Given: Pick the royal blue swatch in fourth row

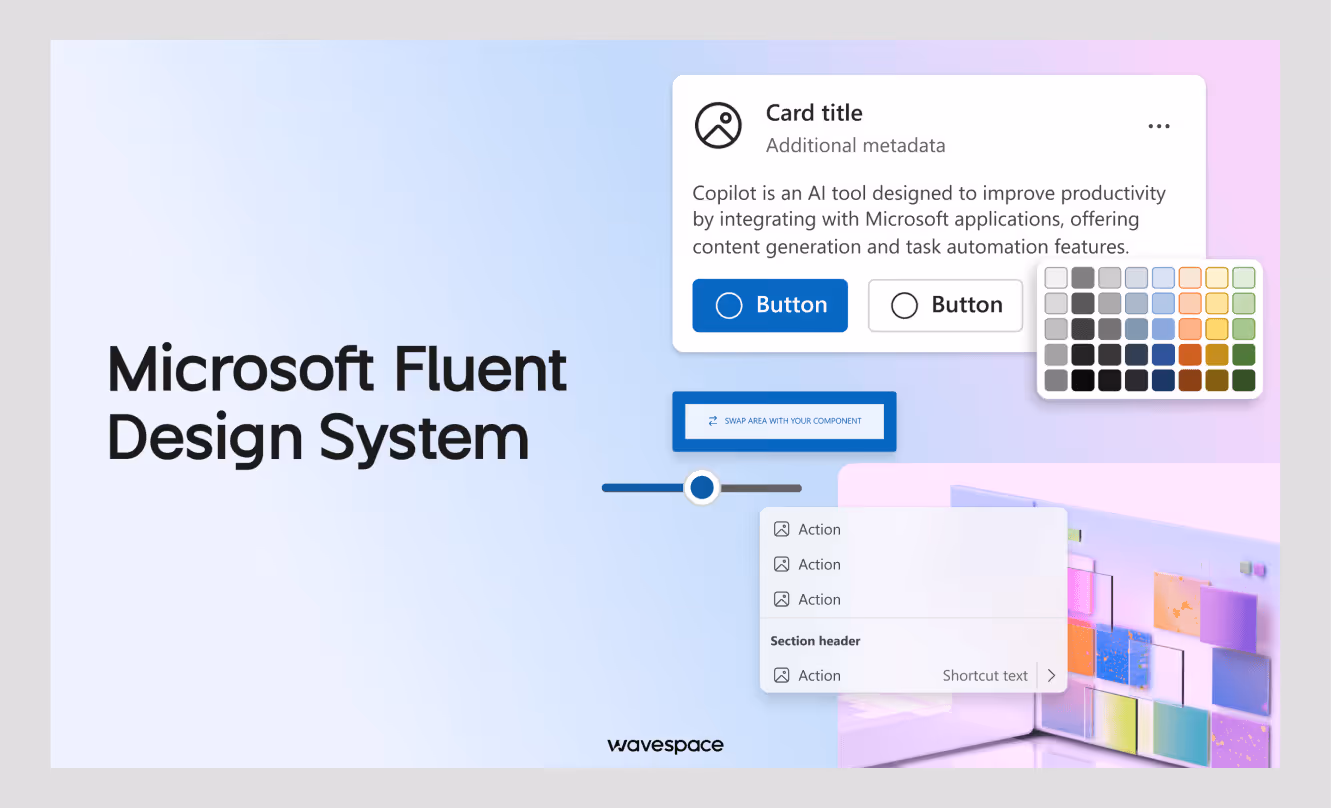Looking at the screenshot, I should tap(1163, 354).
